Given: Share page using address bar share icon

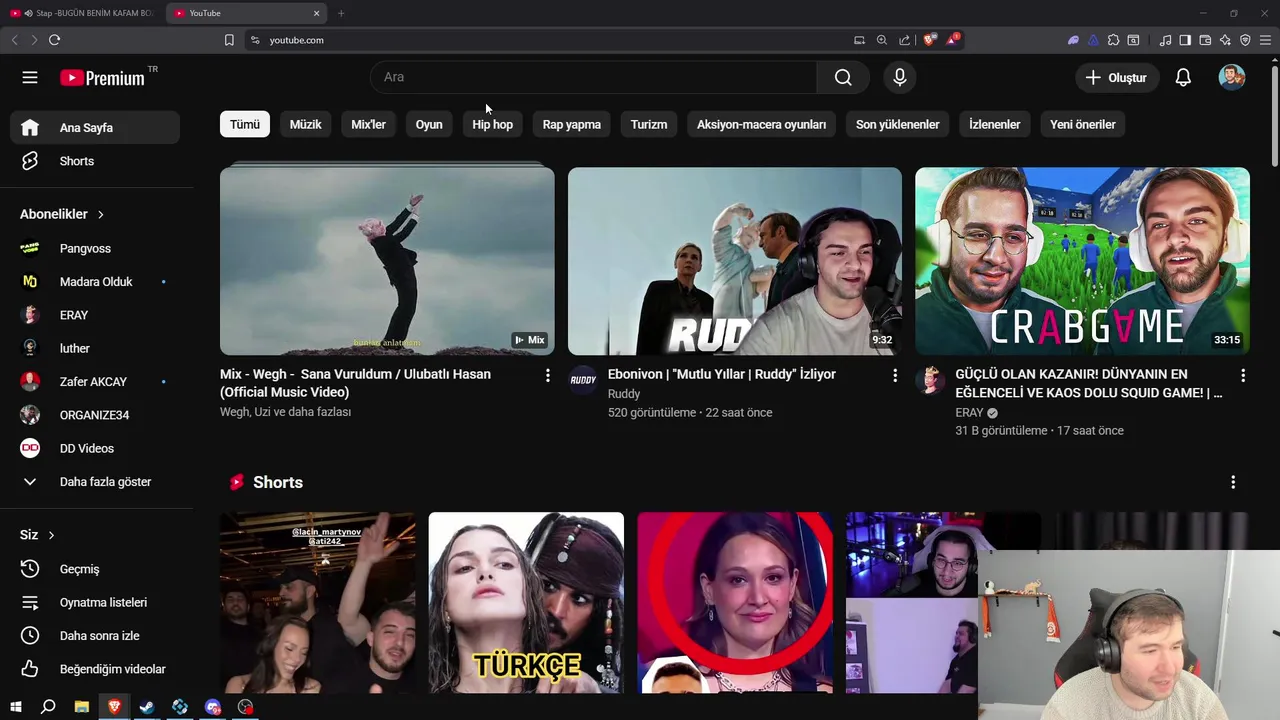Looking at the screenshot, I should point(905,40).
